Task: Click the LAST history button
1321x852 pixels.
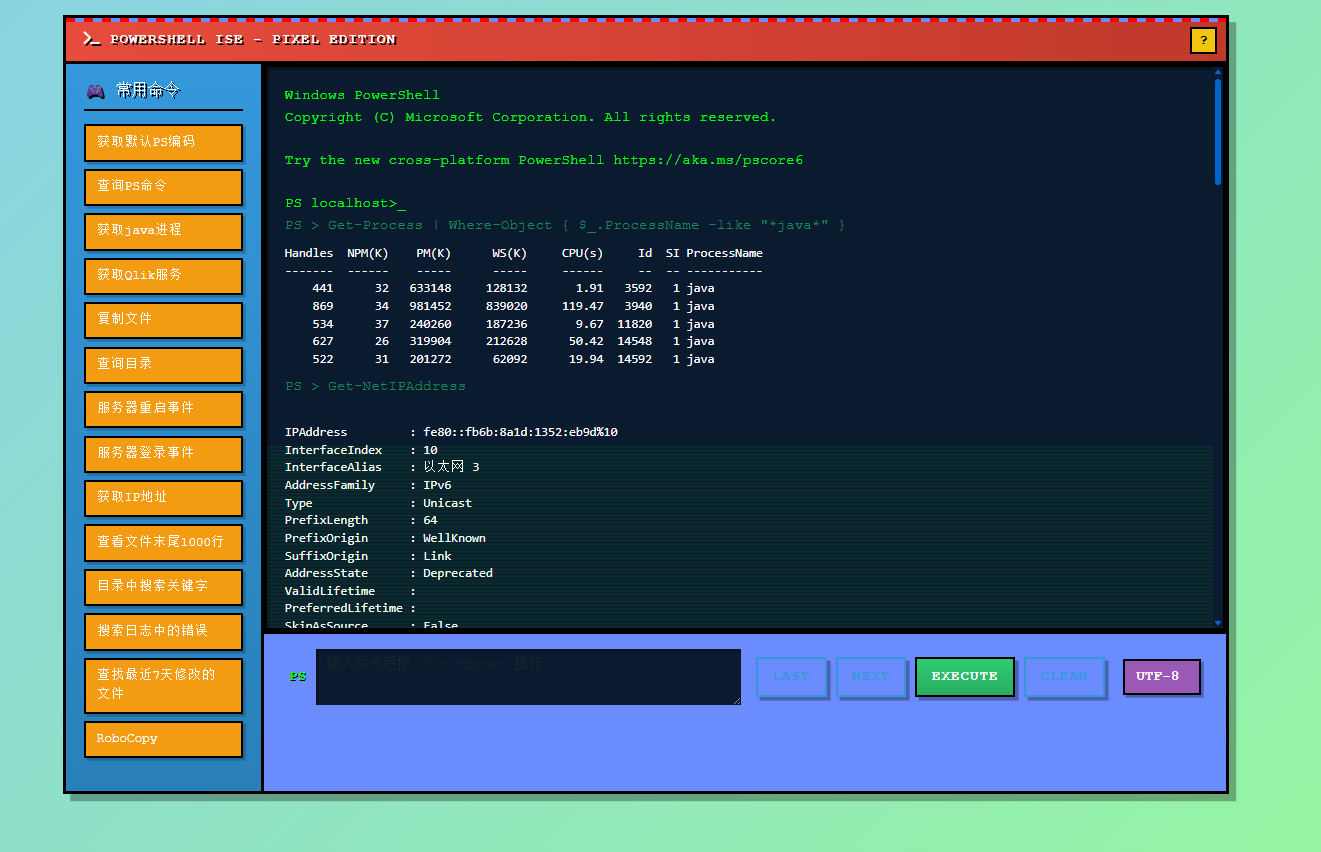Action: (x=791, y=676)
